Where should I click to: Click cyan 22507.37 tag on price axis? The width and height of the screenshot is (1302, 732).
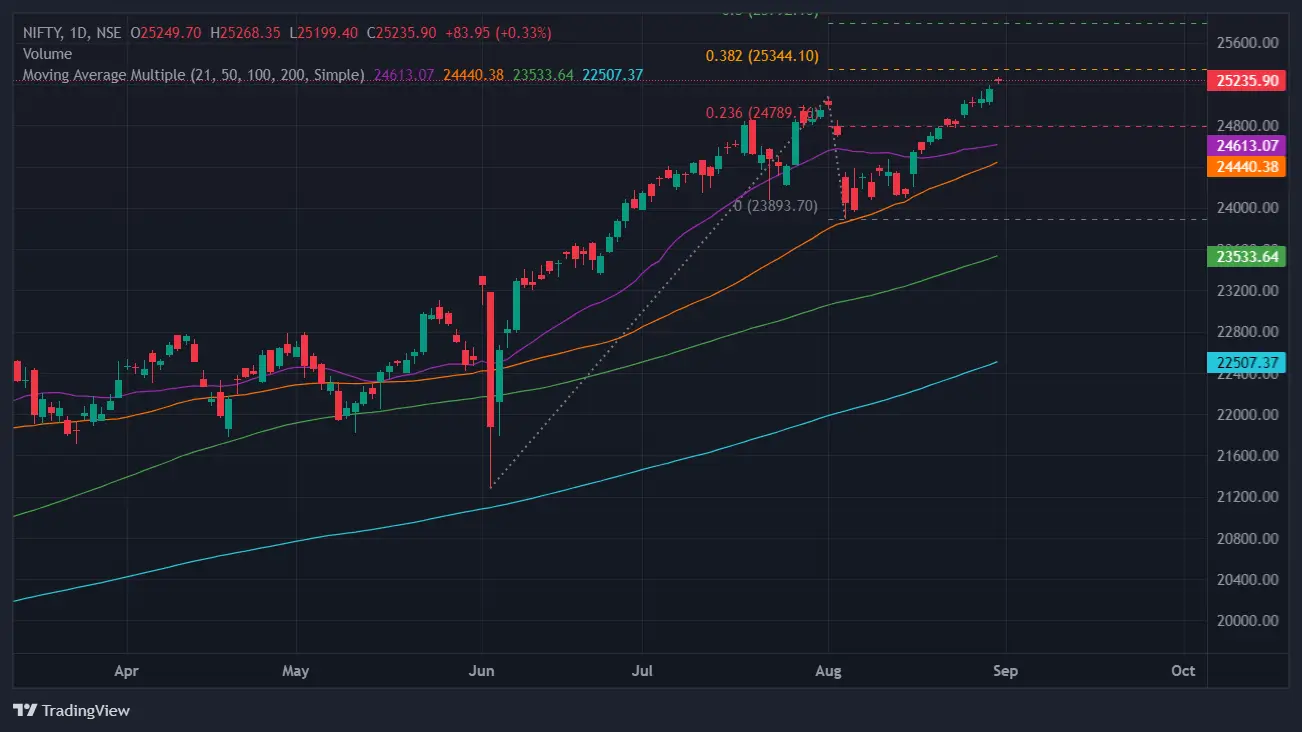tap(1247, 363)
